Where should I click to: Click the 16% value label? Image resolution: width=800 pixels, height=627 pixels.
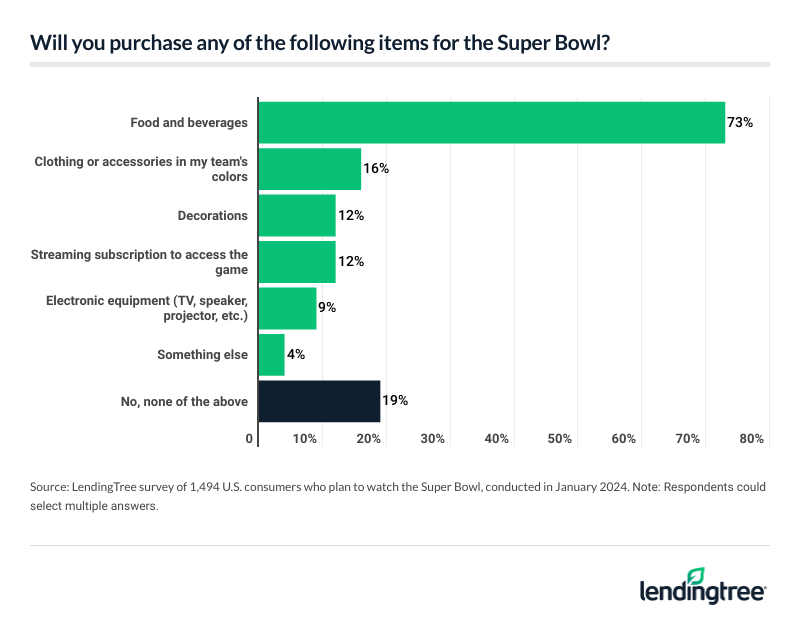point(376,169)
